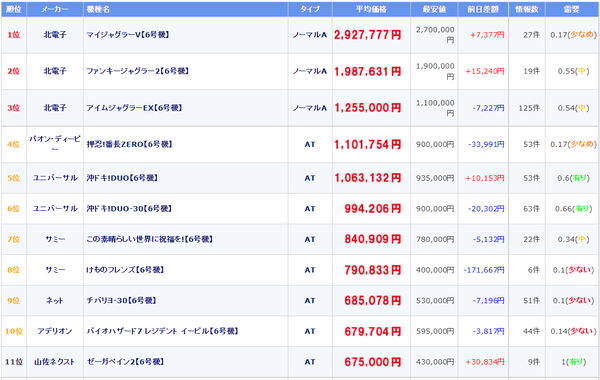Select the 前日差額 column header
This screenshot has width=600, height=380.
click(x=483, y=9)
